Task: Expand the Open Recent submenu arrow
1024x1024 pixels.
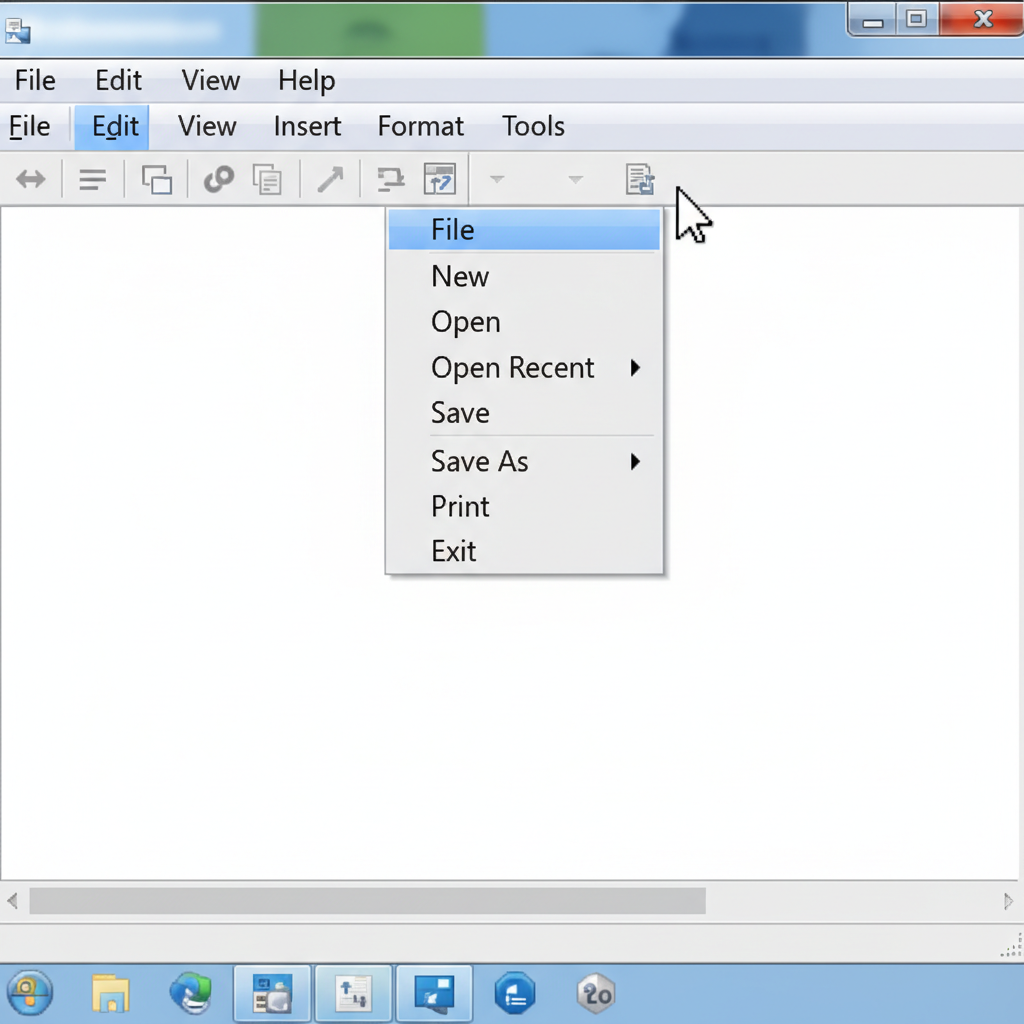Action: point(635,368)
